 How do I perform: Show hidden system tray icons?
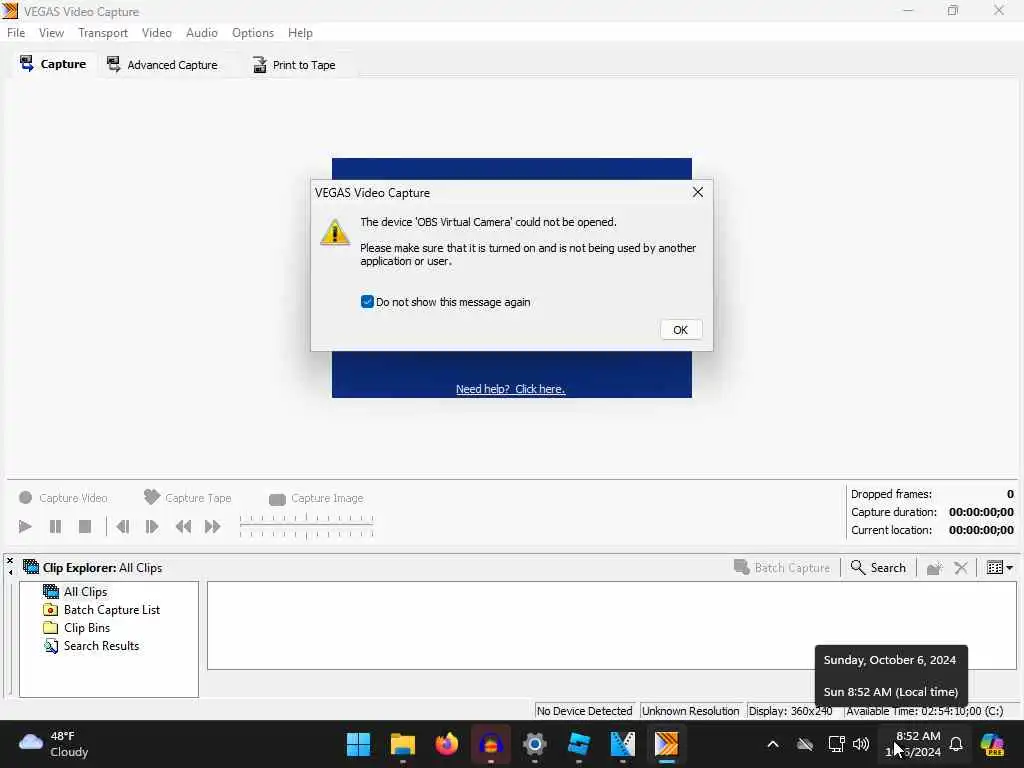[x=773, y=744]
